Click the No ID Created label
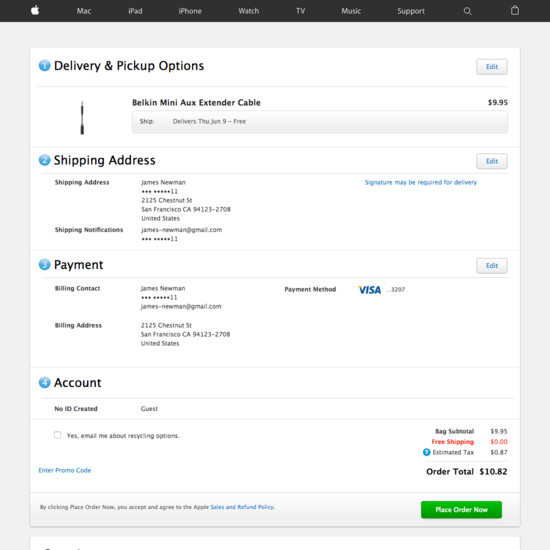This screenshot has width=550, height=550. point(76,409)
